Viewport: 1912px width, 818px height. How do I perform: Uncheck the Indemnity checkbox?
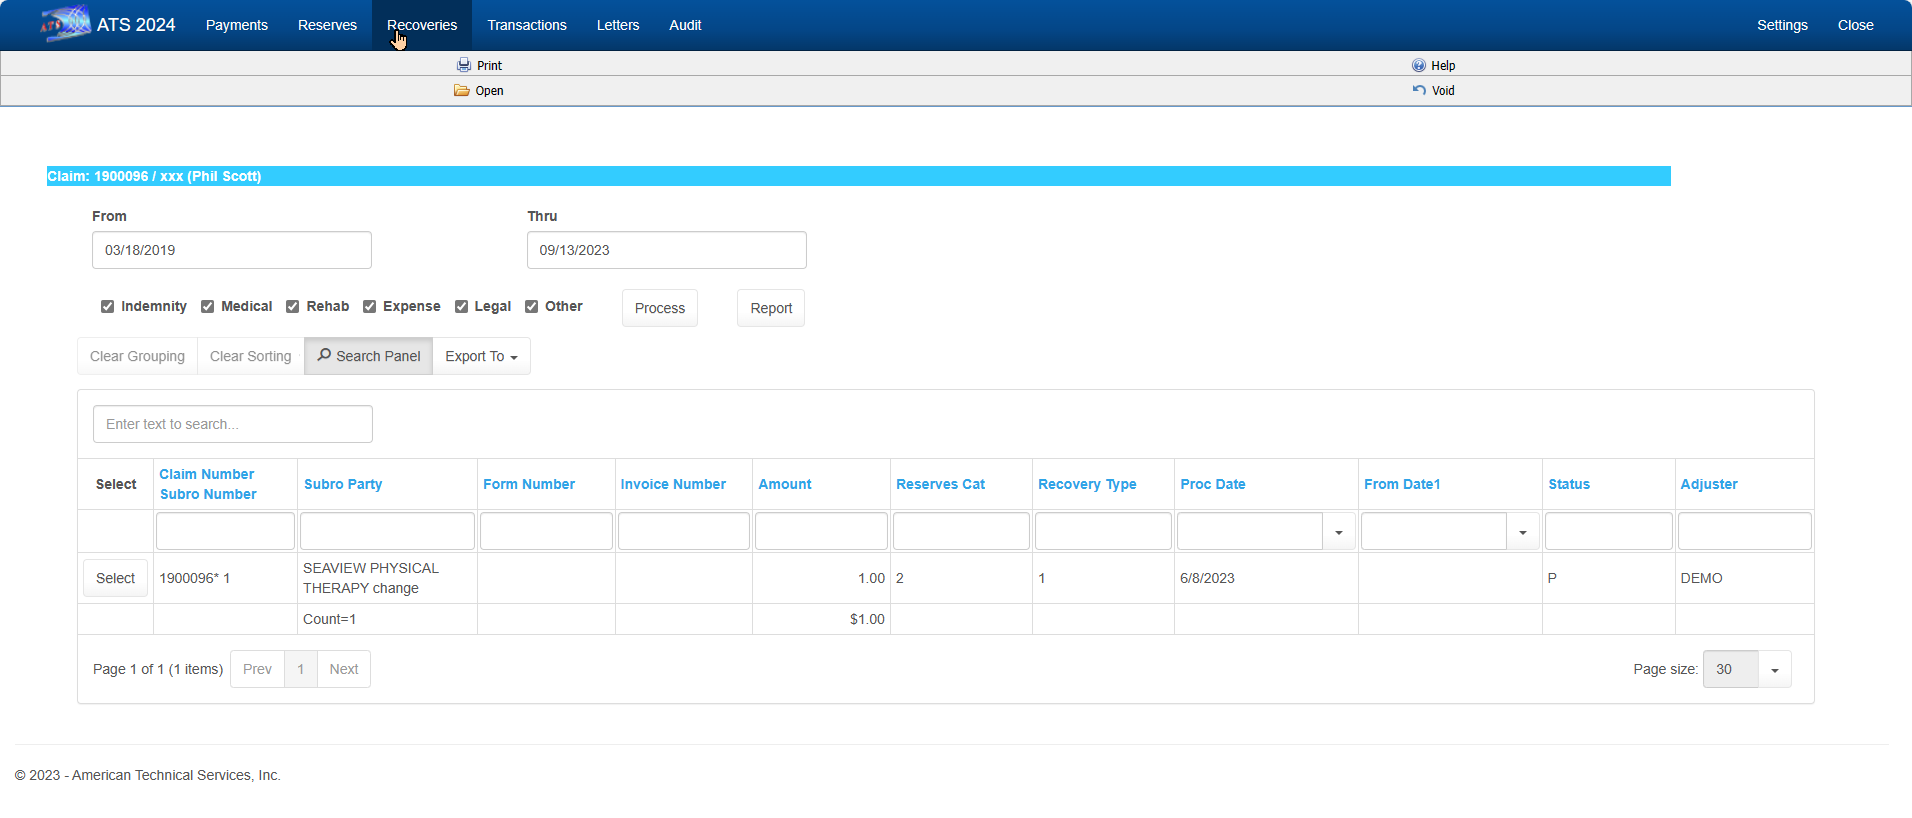108,307
